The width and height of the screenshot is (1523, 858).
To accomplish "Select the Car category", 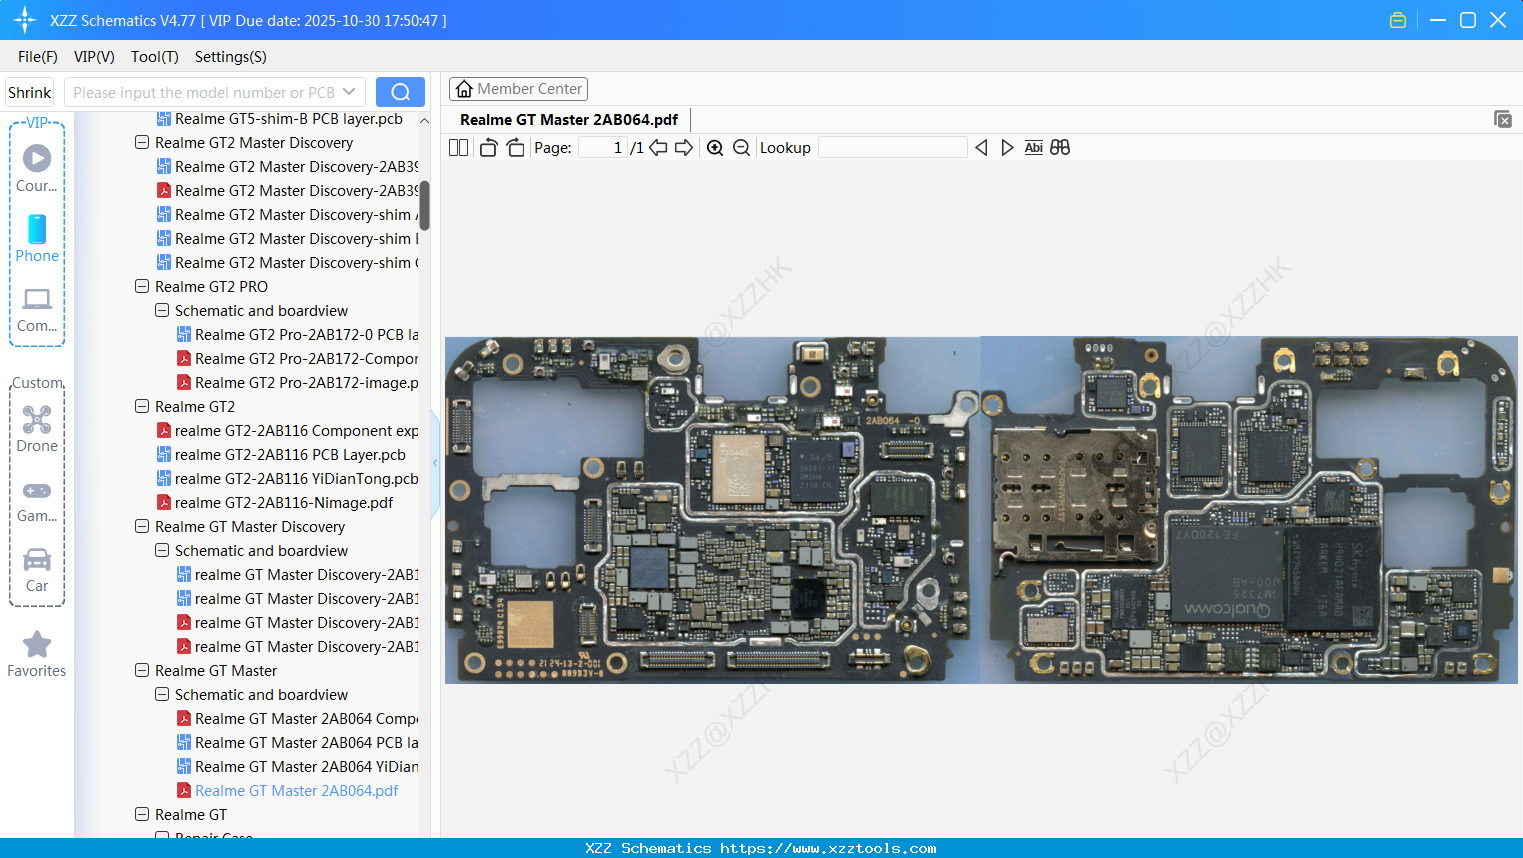I will [37, 570].
